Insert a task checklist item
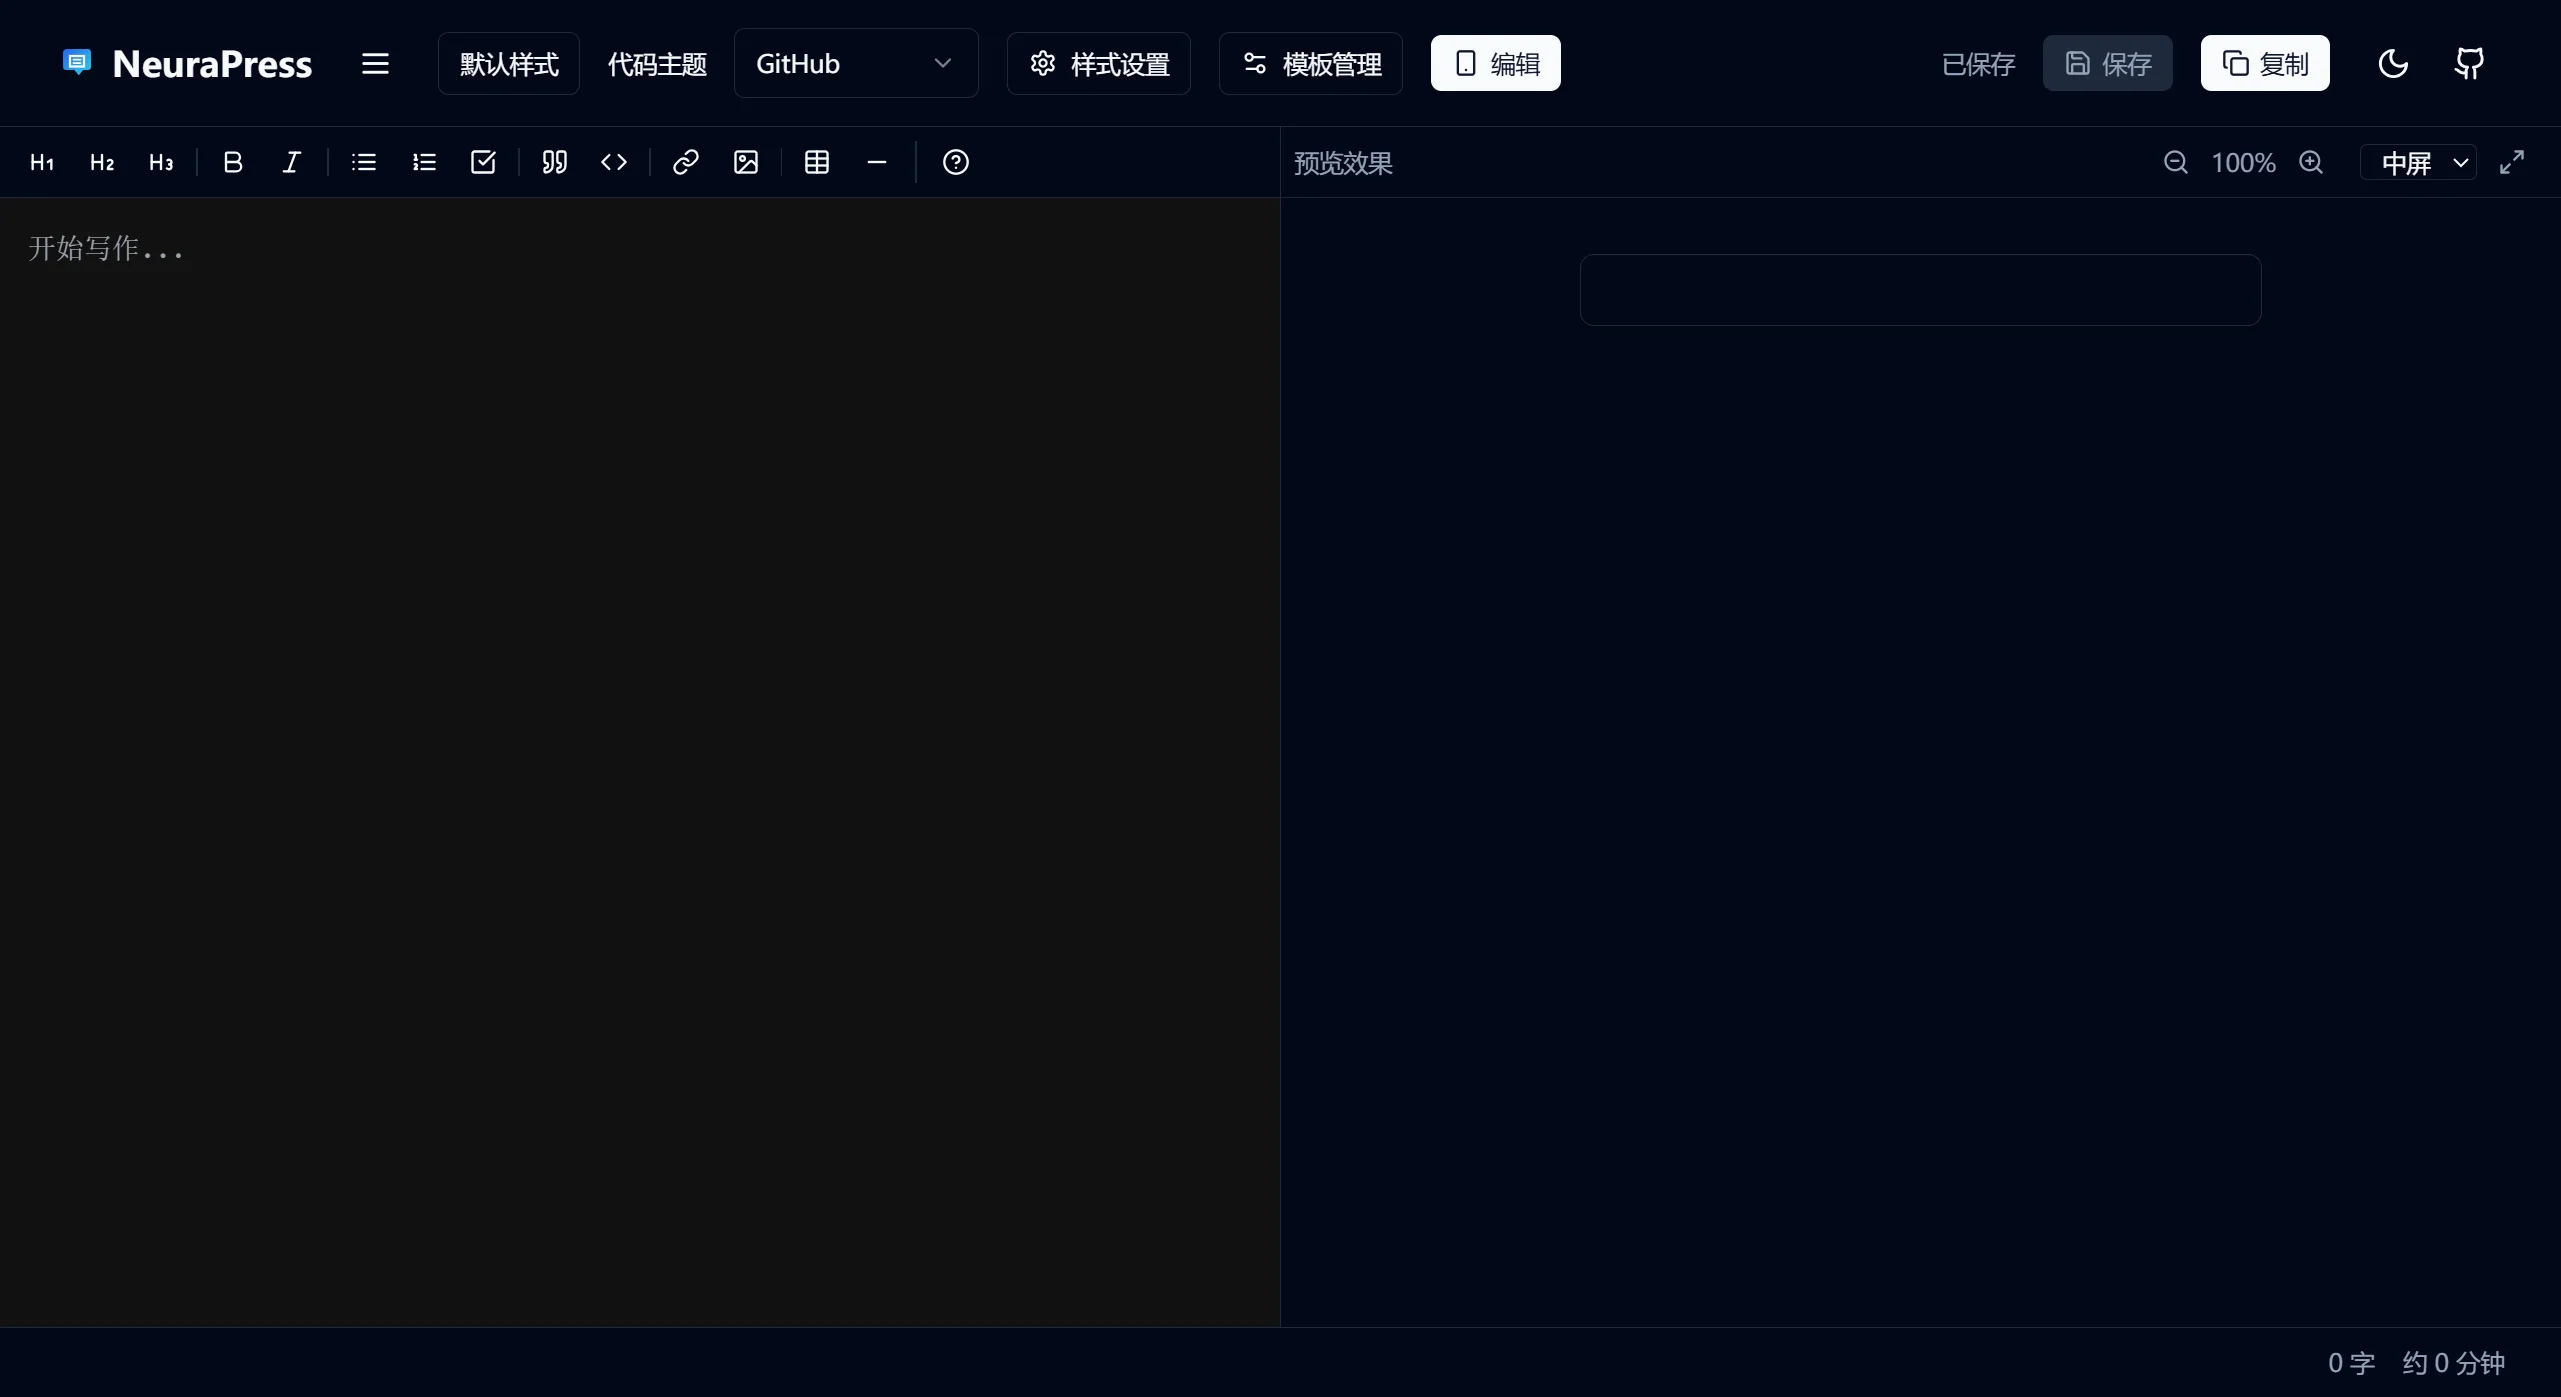Viewport: 2561px width, 1397px height. click(x=483, y=162)
